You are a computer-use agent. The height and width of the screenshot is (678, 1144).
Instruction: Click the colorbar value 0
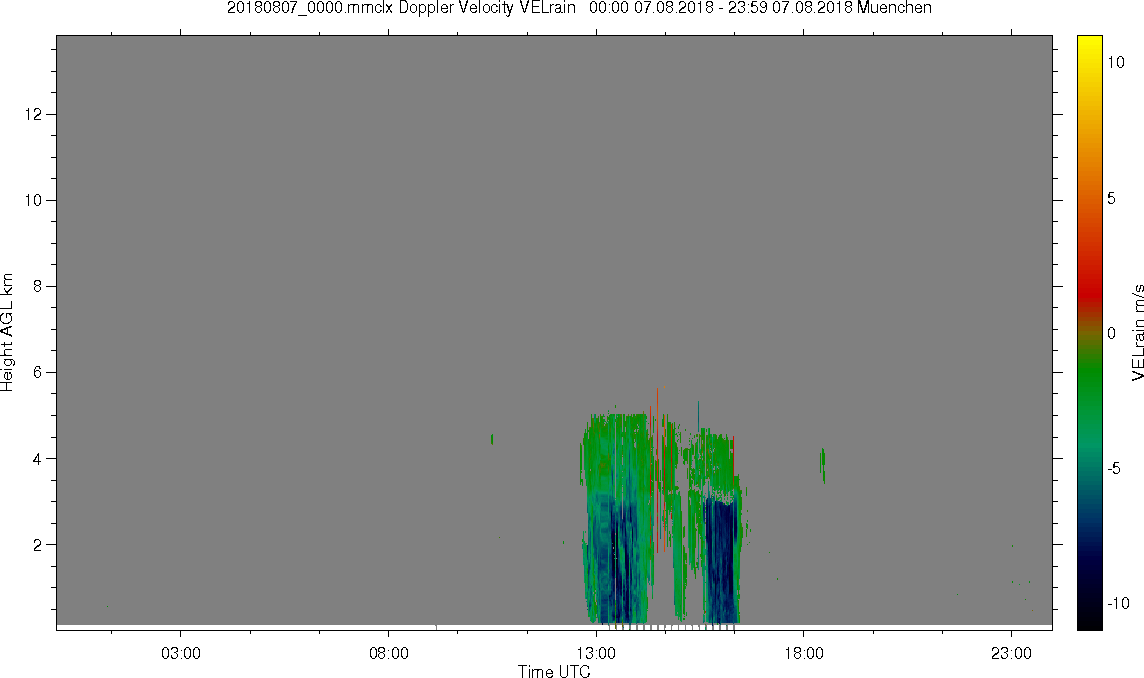(x=1111, y=333)
